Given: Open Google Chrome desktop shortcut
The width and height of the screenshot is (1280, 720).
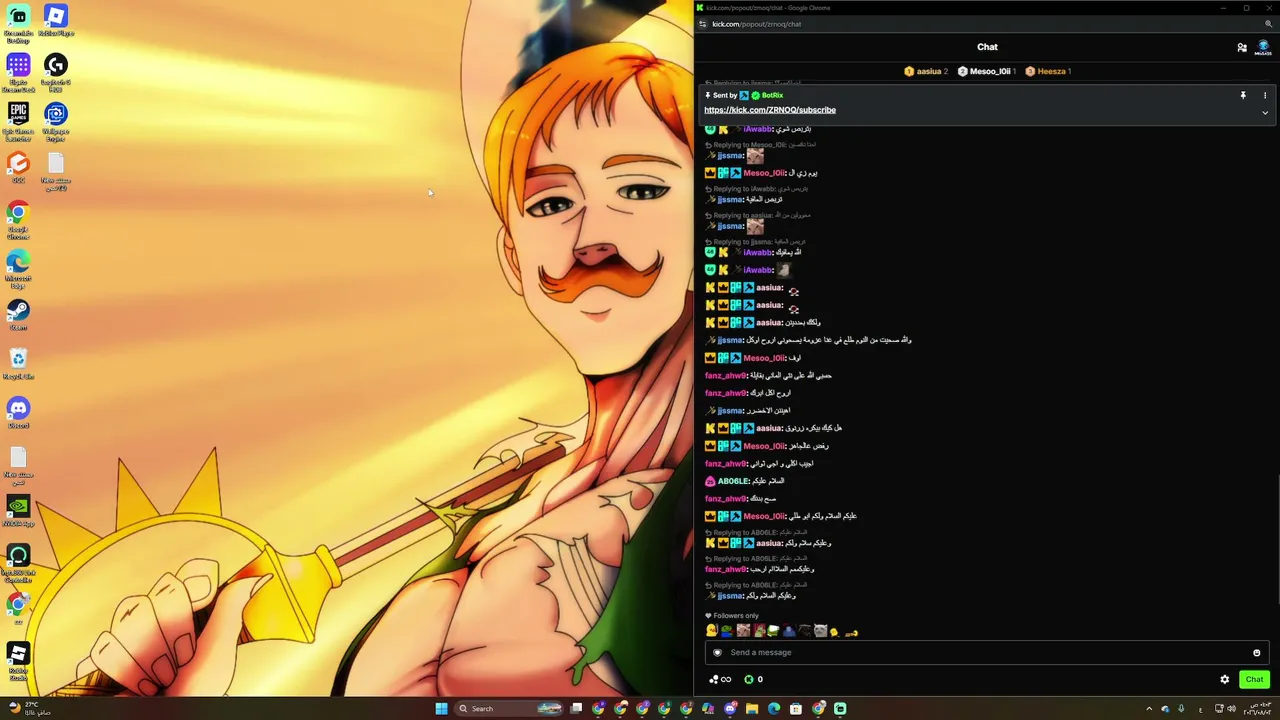Looking at the screenshot, I should coord(18,220).
